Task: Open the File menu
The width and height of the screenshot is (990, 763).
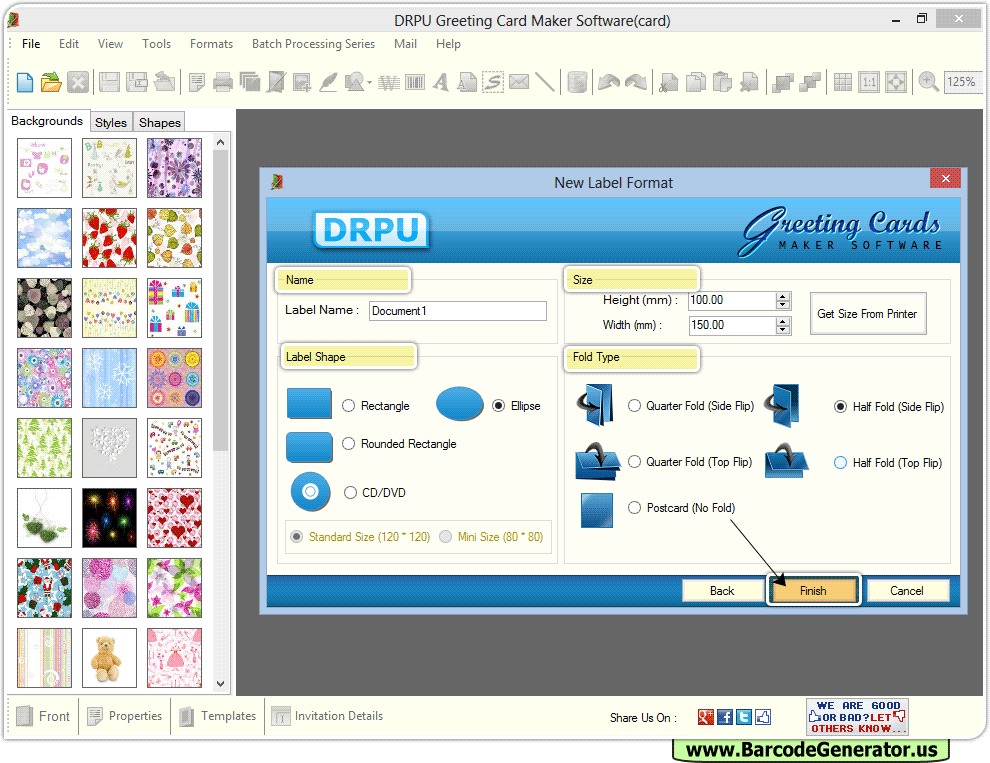Action: tap(31, 44)
